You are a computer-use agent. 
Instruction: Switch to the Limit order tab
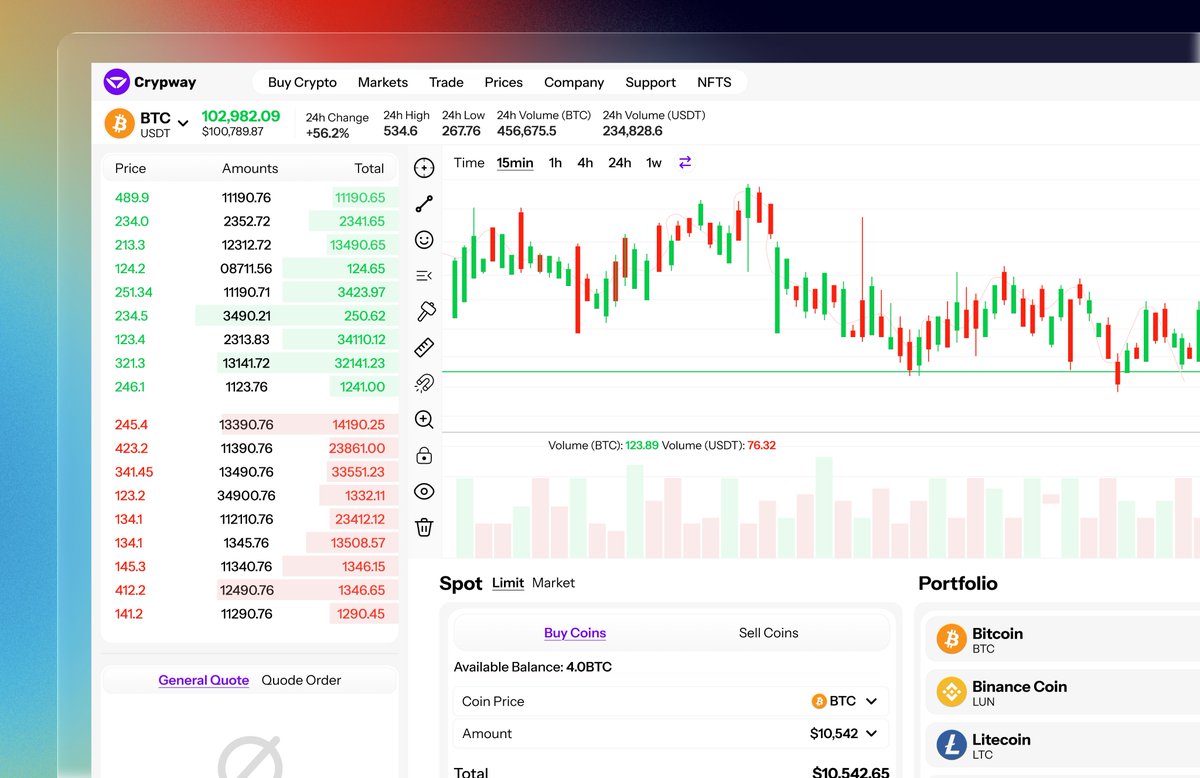click(508, 583)
